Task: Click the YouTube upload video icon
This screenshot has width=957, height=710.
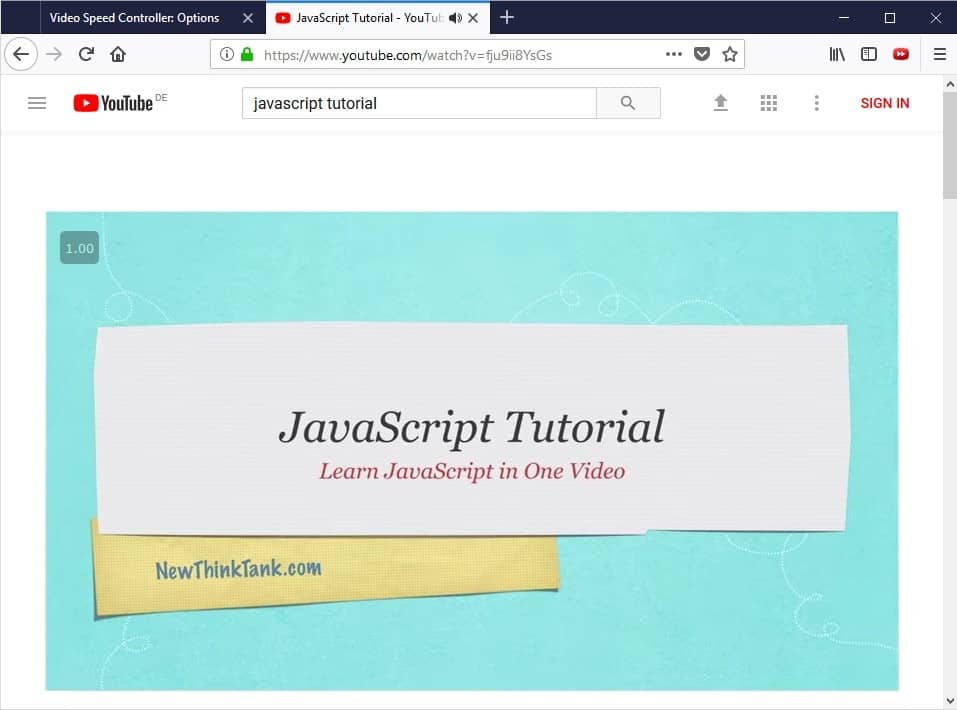Action: click(721, 103)
